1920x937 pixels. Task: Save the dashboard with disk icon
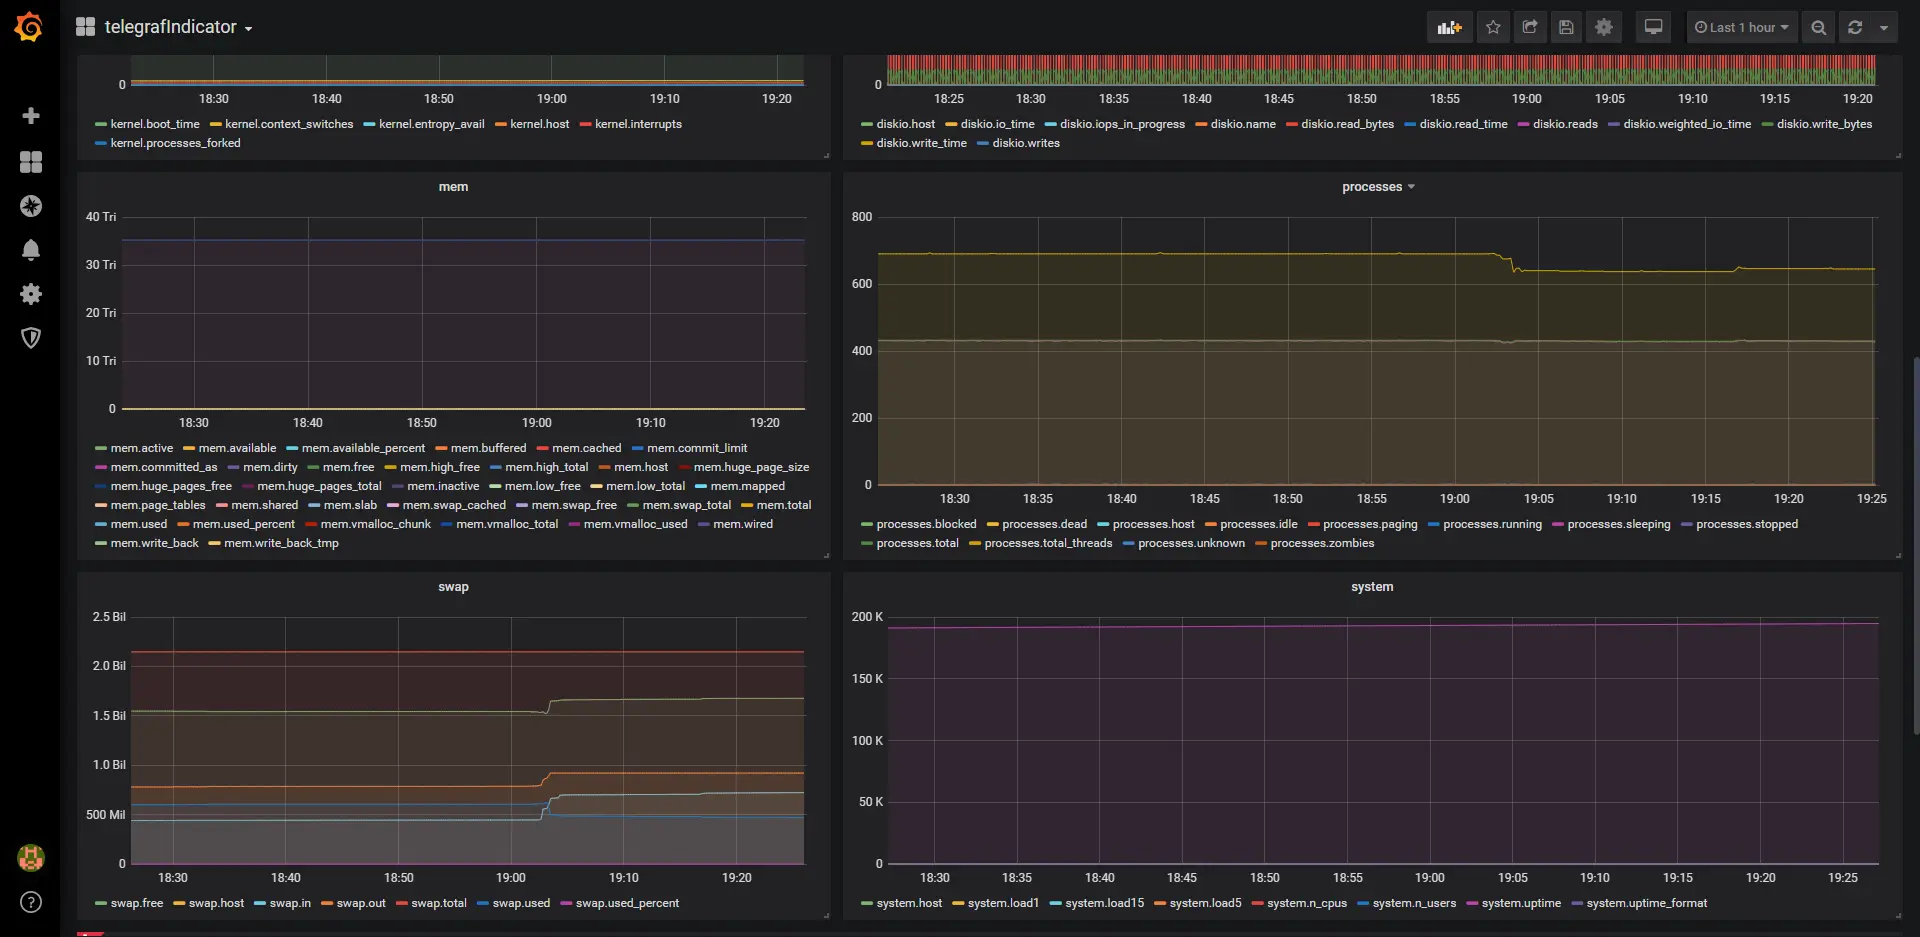(x=1567, y=27)
